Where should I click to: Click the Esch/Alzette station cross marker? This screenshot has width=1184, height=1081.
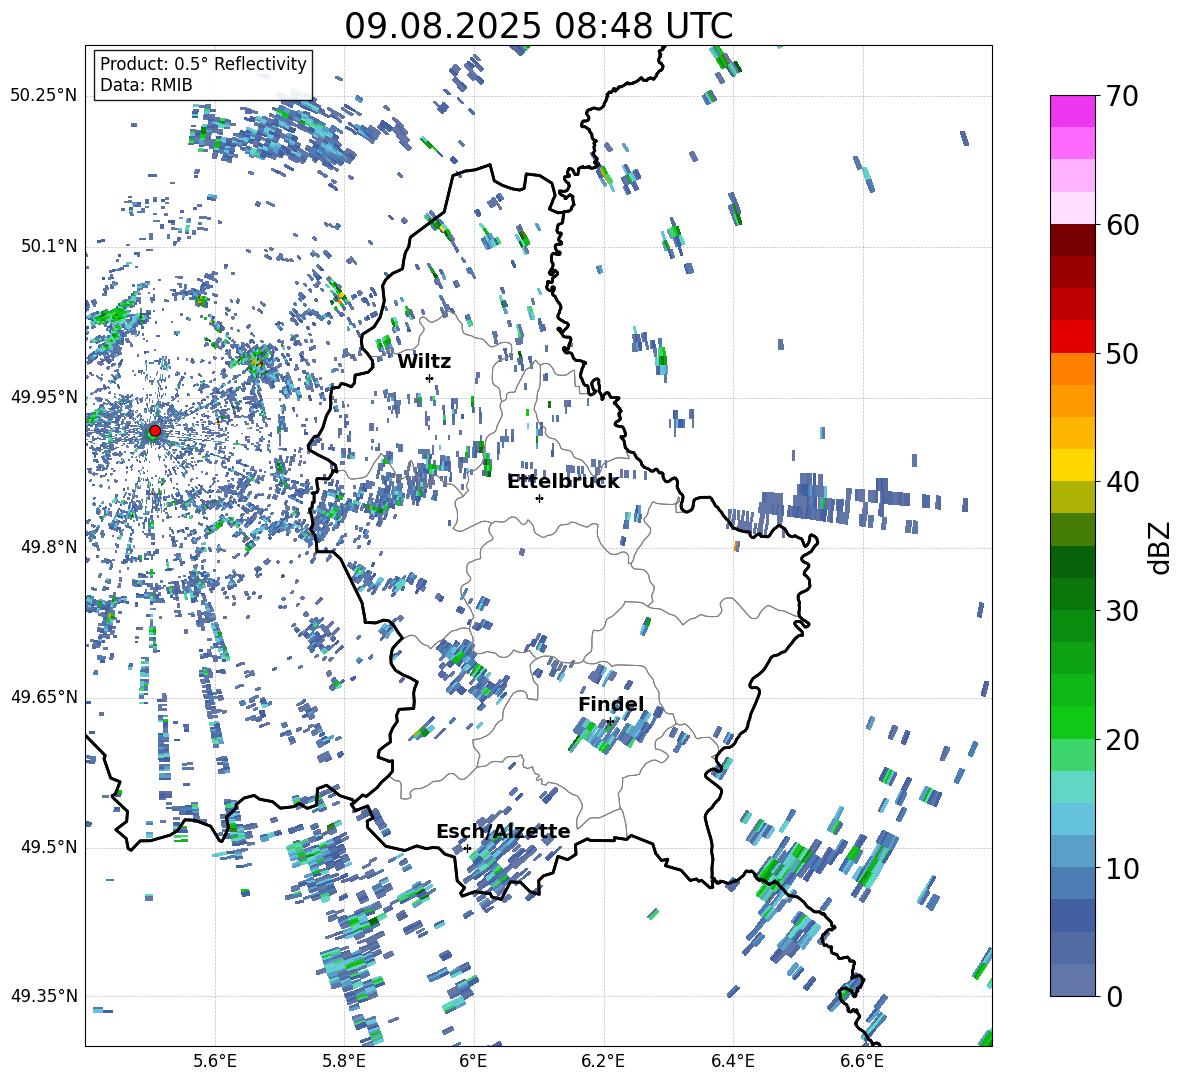point(467,848)
